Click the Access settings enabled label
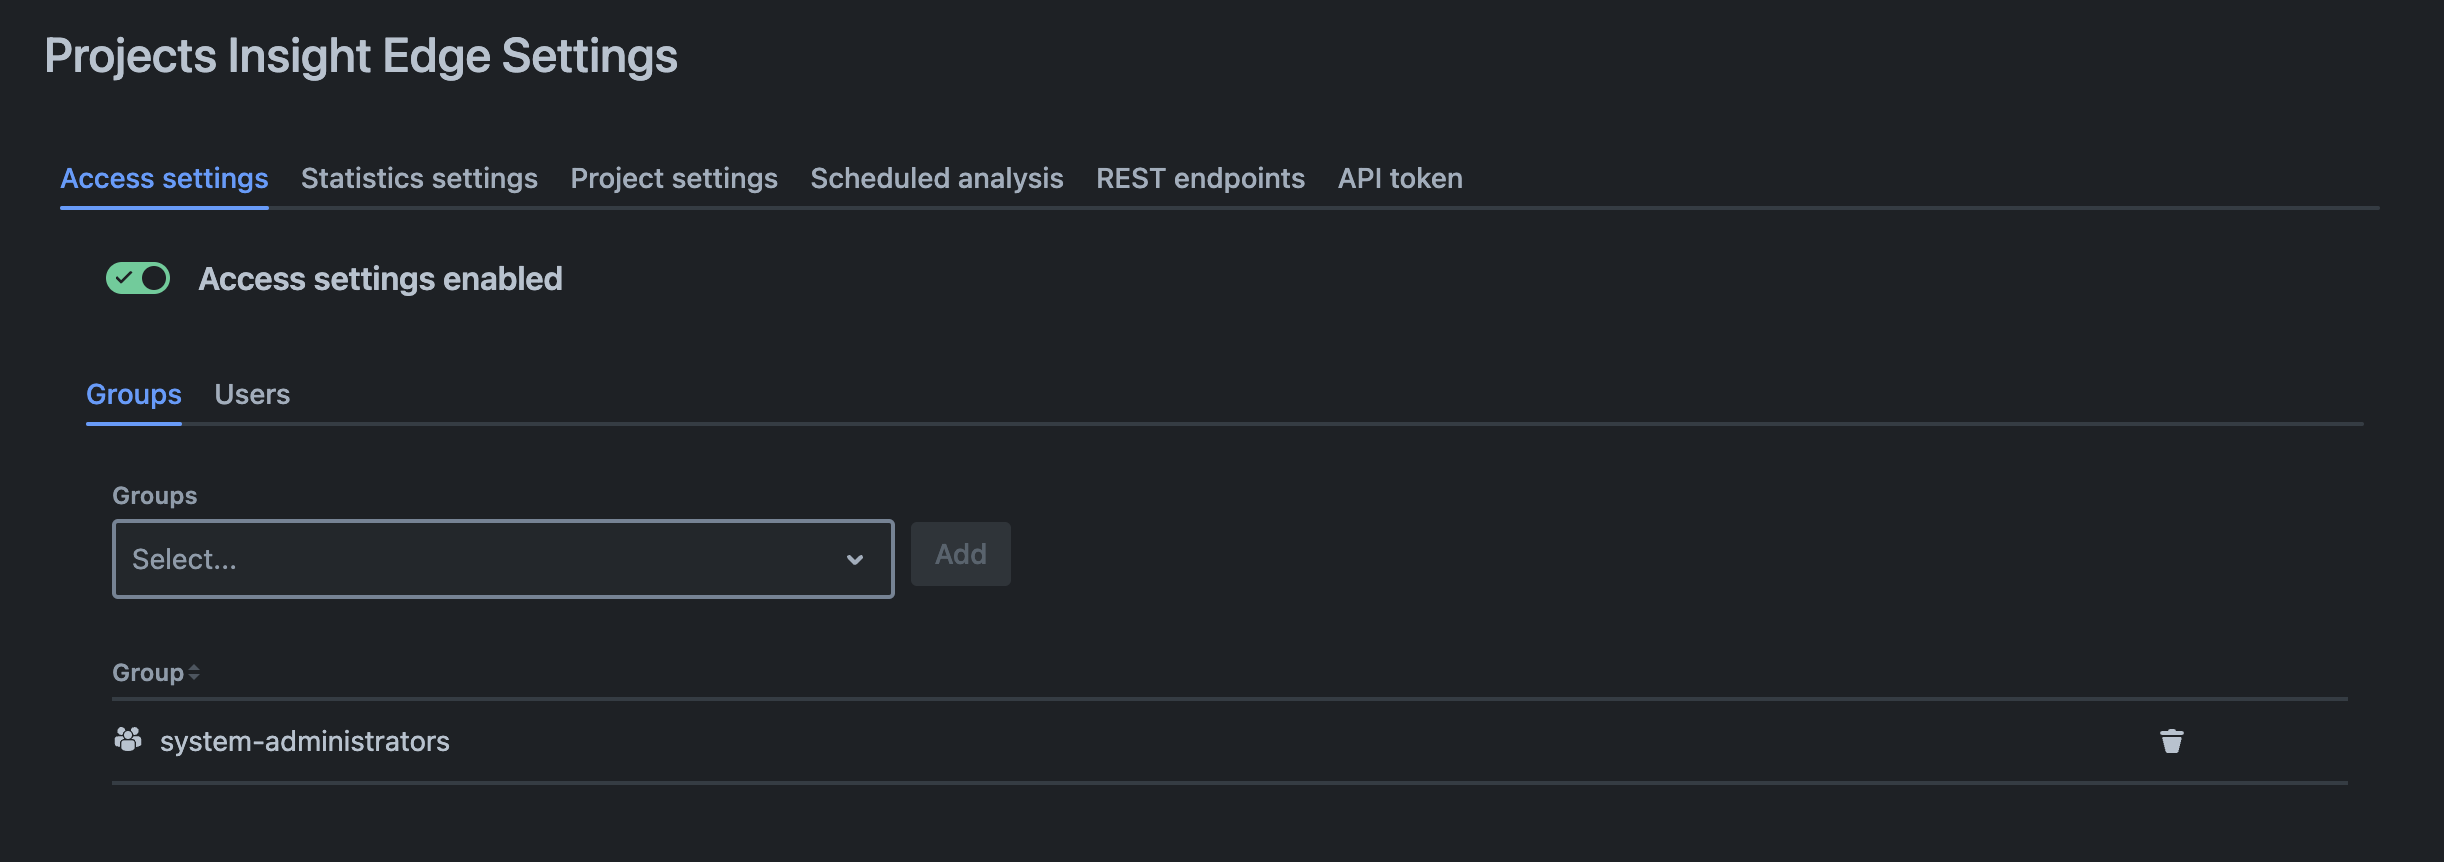Image resolution: width=2444 pixels, height=862 pixels. point(380,279)
